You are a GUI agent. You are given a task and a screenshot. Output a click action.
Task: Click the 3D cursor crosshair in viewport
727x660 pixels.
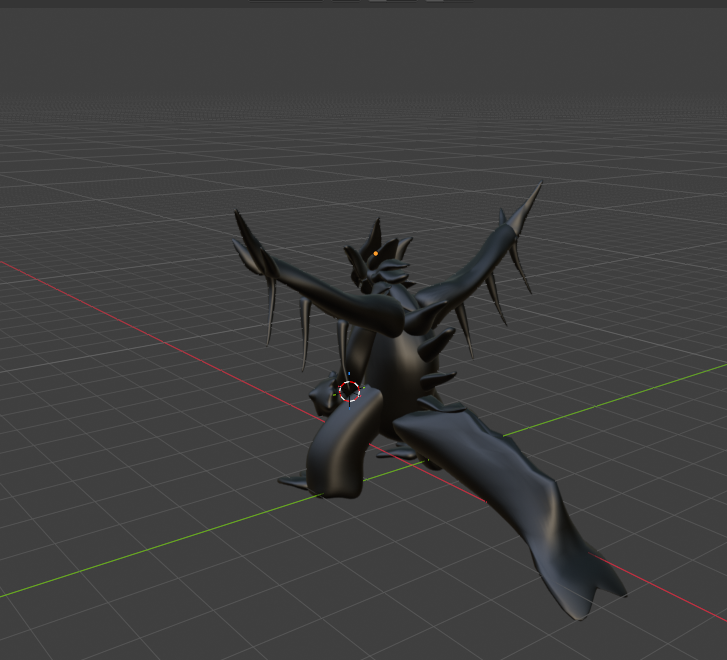click(x=349, y=391)
